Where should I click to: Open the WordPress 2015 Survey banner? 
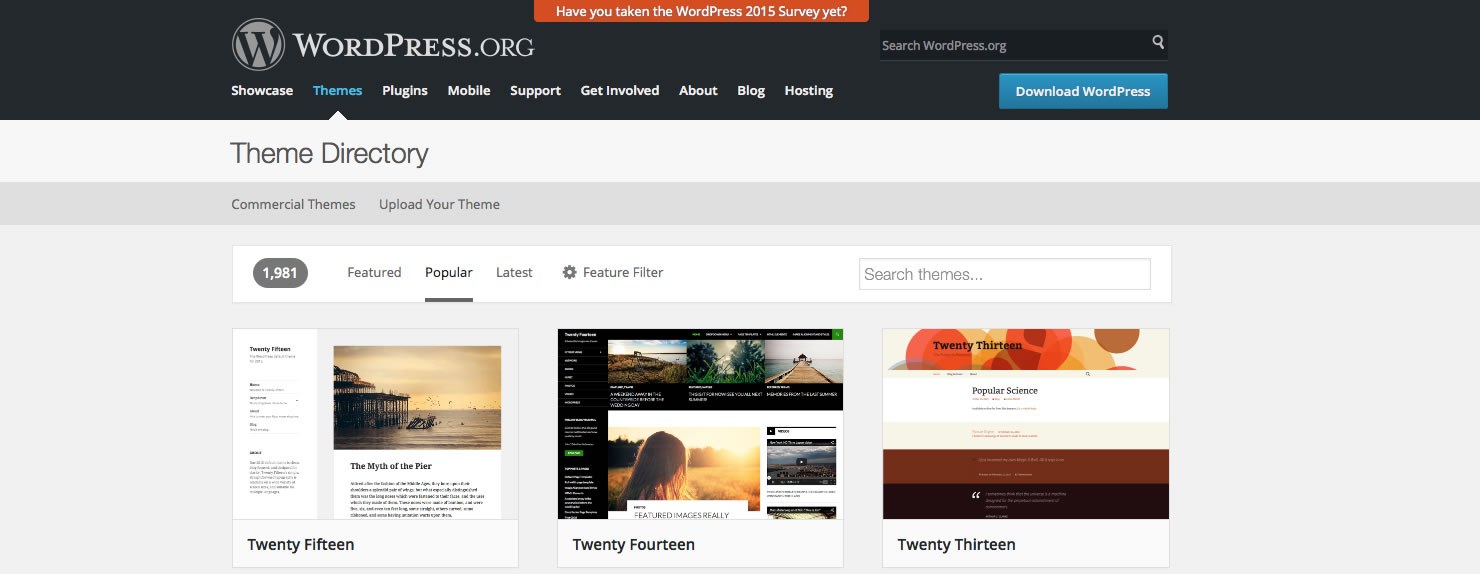point(701,11)
